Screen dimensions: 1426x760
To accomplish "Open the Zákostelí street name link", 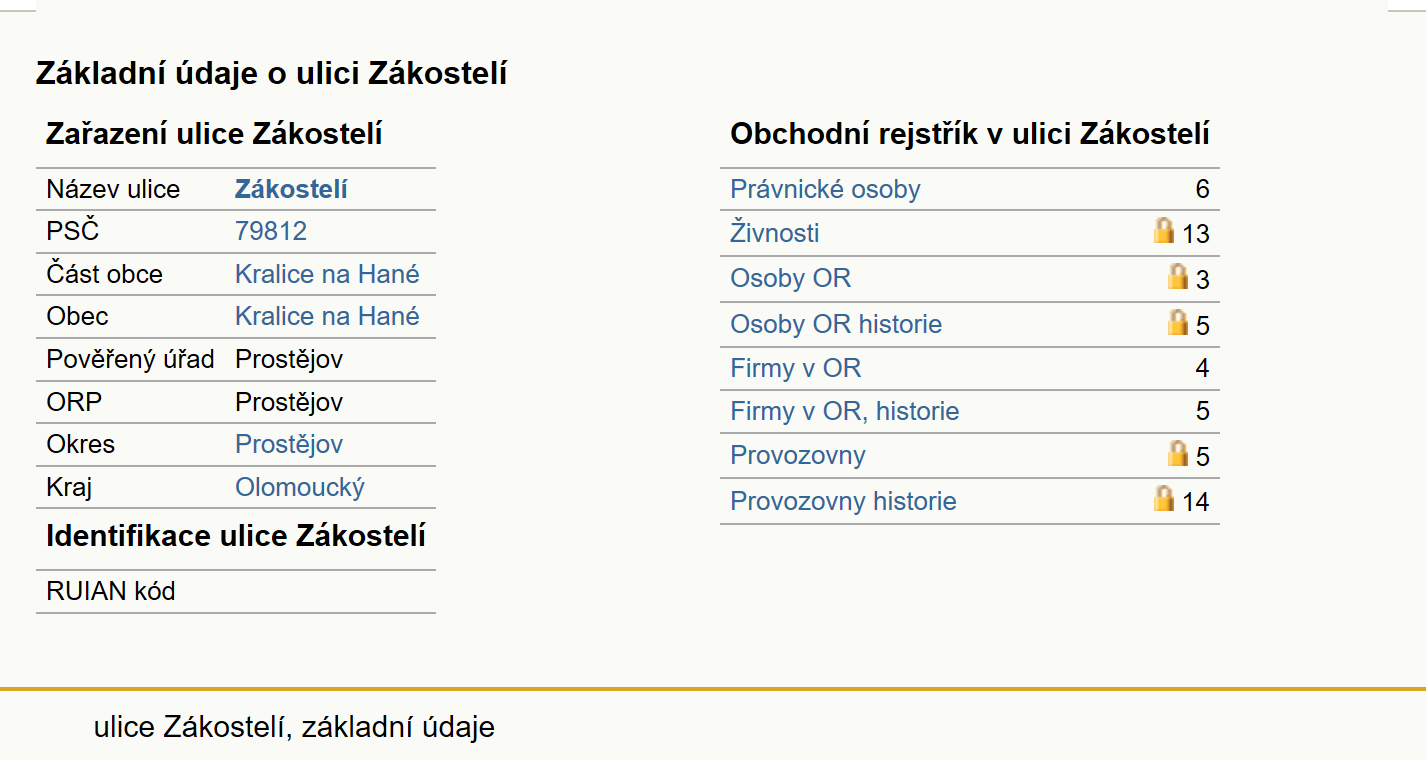I will pyautogui.click(x=291, y=189).
